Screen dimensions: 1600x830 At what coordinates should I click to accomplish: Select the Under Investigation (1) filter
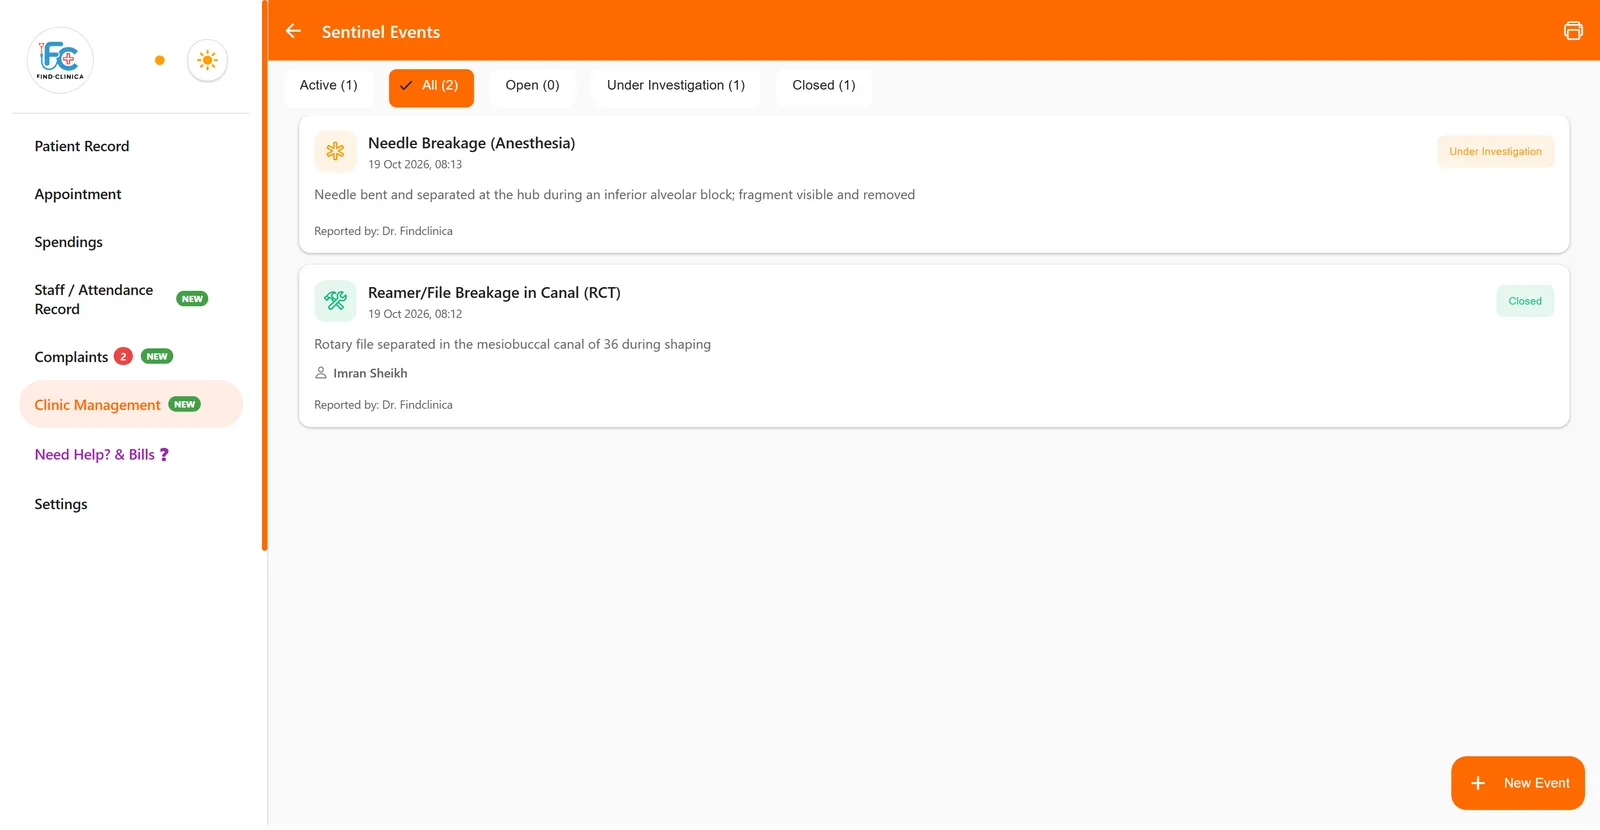point(676,86)
